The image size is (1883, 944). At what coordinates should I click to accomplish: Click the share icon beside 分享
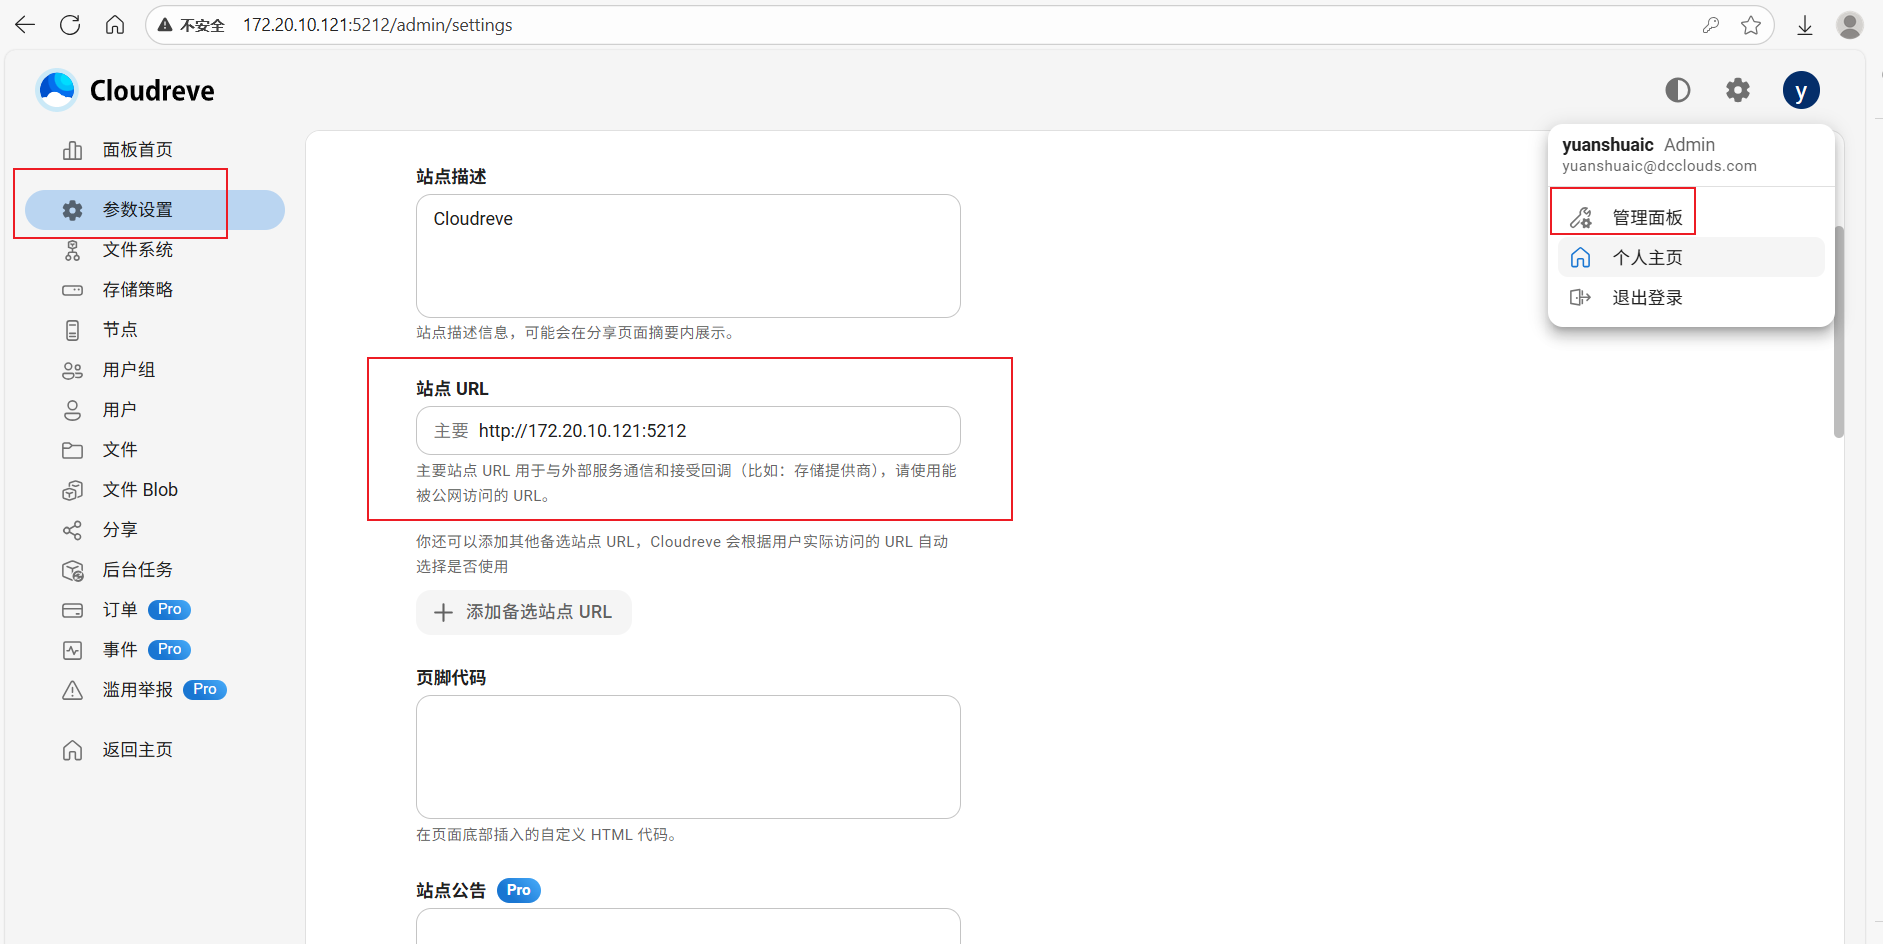73,530
